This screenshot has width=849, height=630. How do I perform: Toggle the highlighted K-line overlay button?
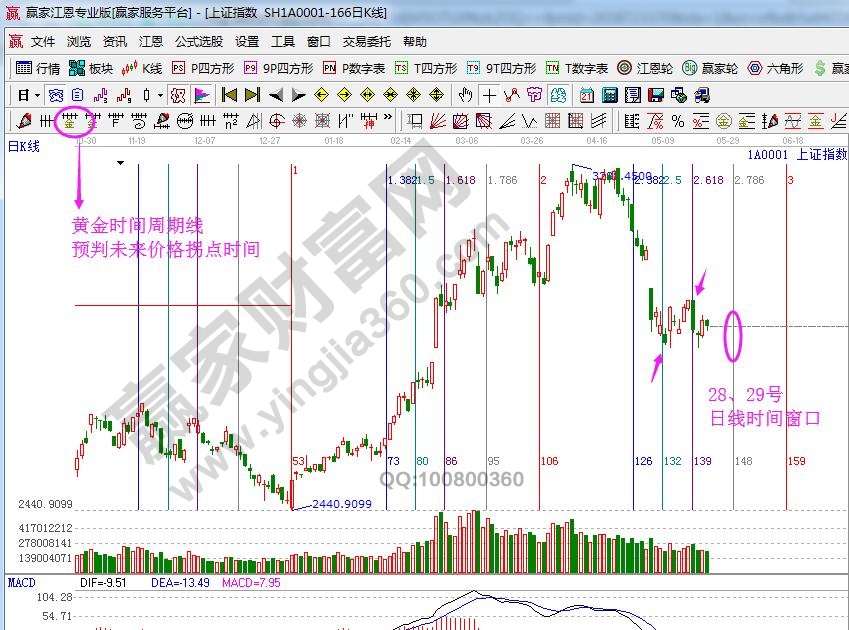pos(178,95)
